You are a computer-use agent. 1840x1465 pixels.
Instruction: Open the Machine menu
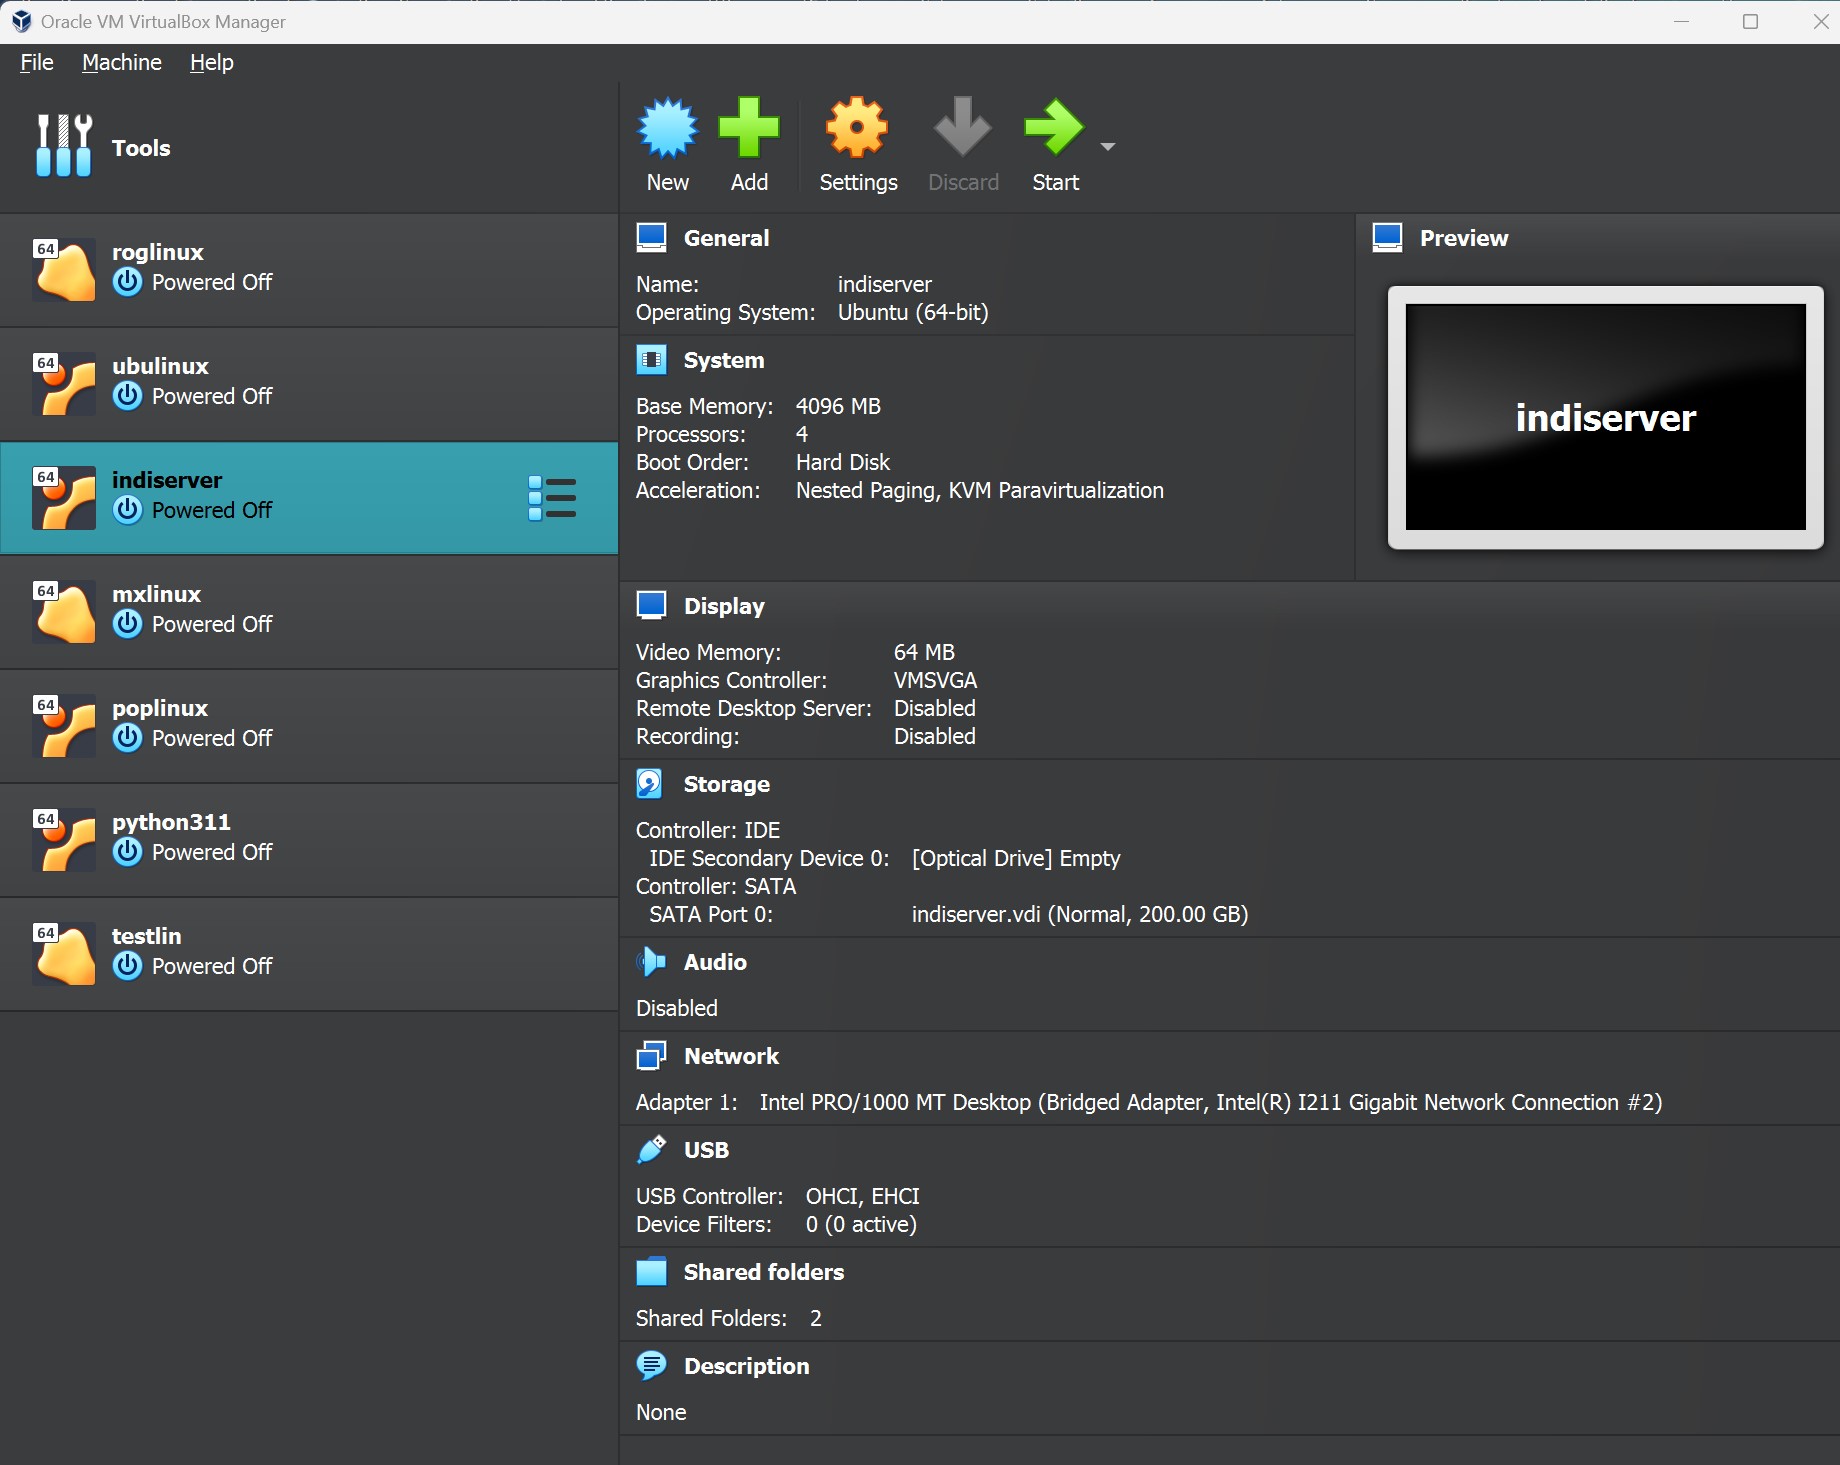click(122, 62)
